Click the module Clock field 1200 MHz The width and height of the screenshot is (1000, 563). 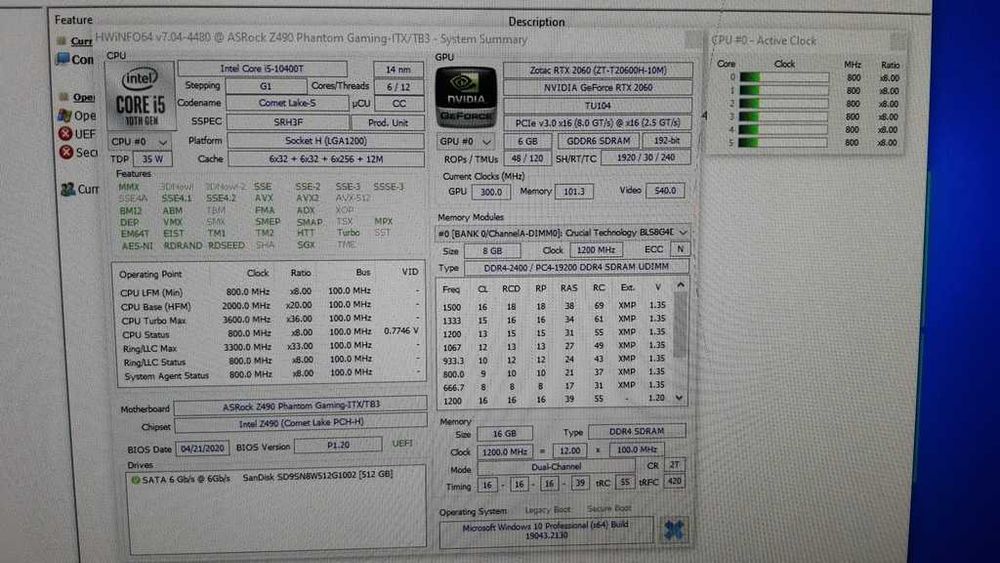pos(596,250)
